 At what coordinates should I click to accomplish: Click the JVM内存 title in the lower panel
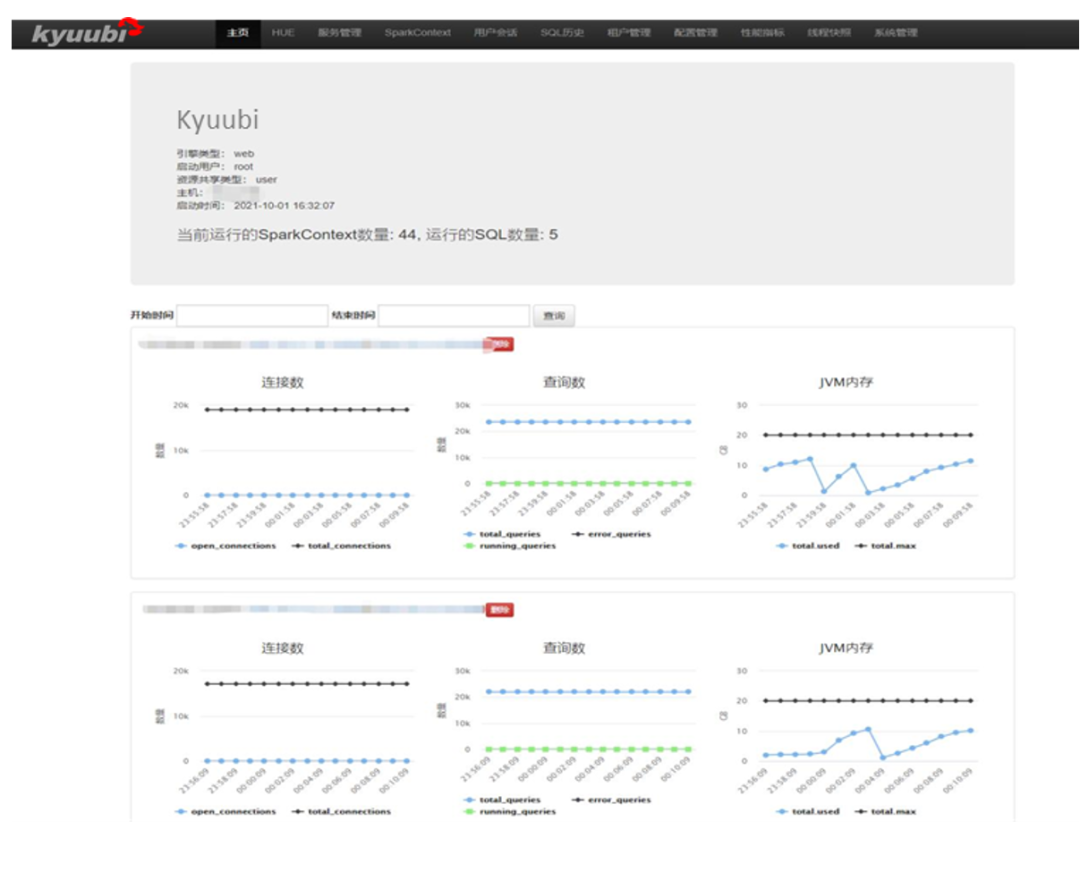[846, 648]
